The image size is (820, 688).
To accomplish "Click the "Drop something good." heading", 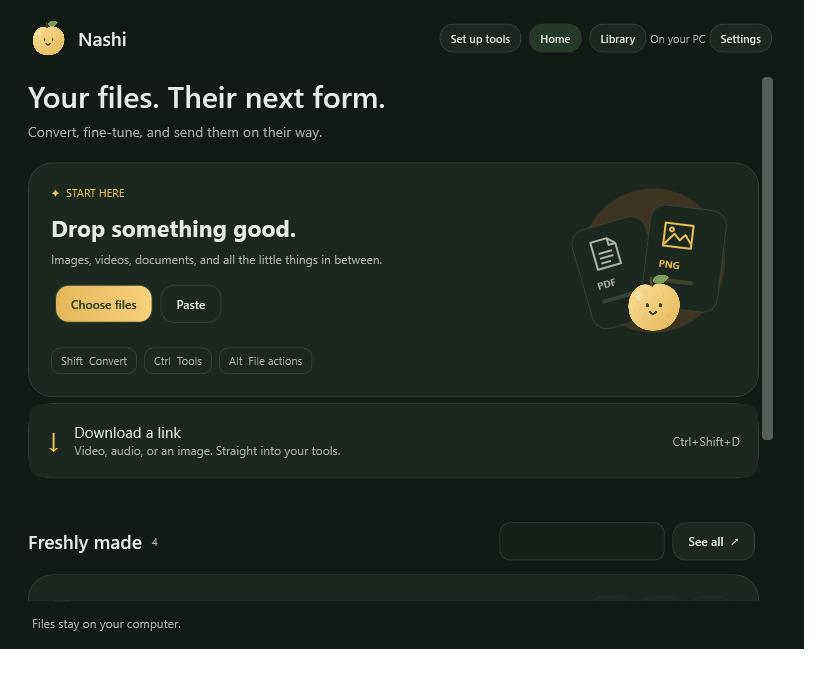I will (174, 230).
